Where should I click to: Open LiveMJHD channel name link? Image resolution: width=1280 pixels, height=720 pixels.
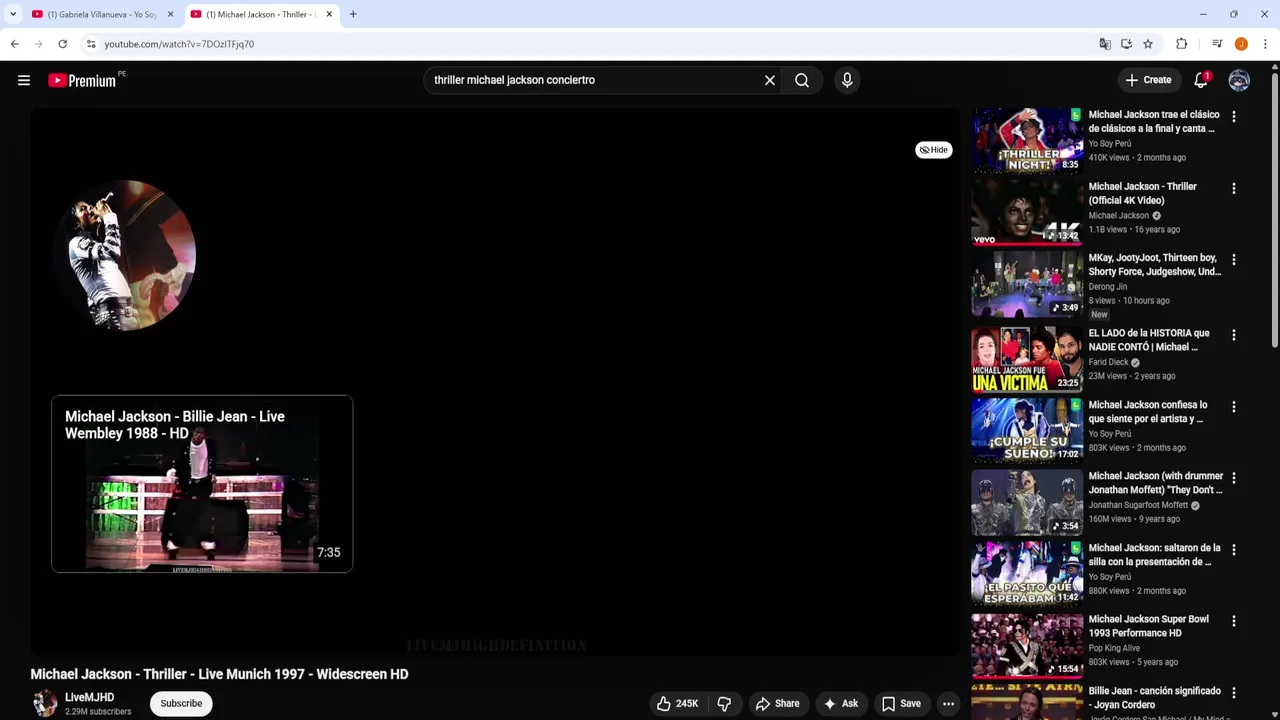(x=89, y=697)
